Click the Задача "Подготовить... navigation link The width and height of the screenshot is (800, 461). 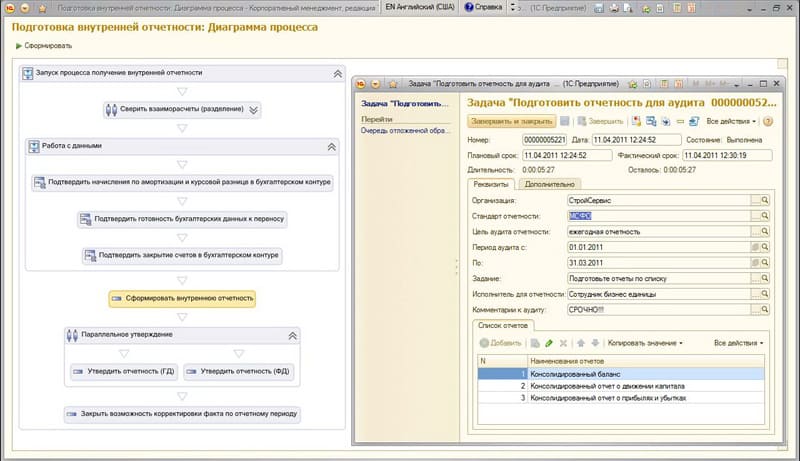405,104
